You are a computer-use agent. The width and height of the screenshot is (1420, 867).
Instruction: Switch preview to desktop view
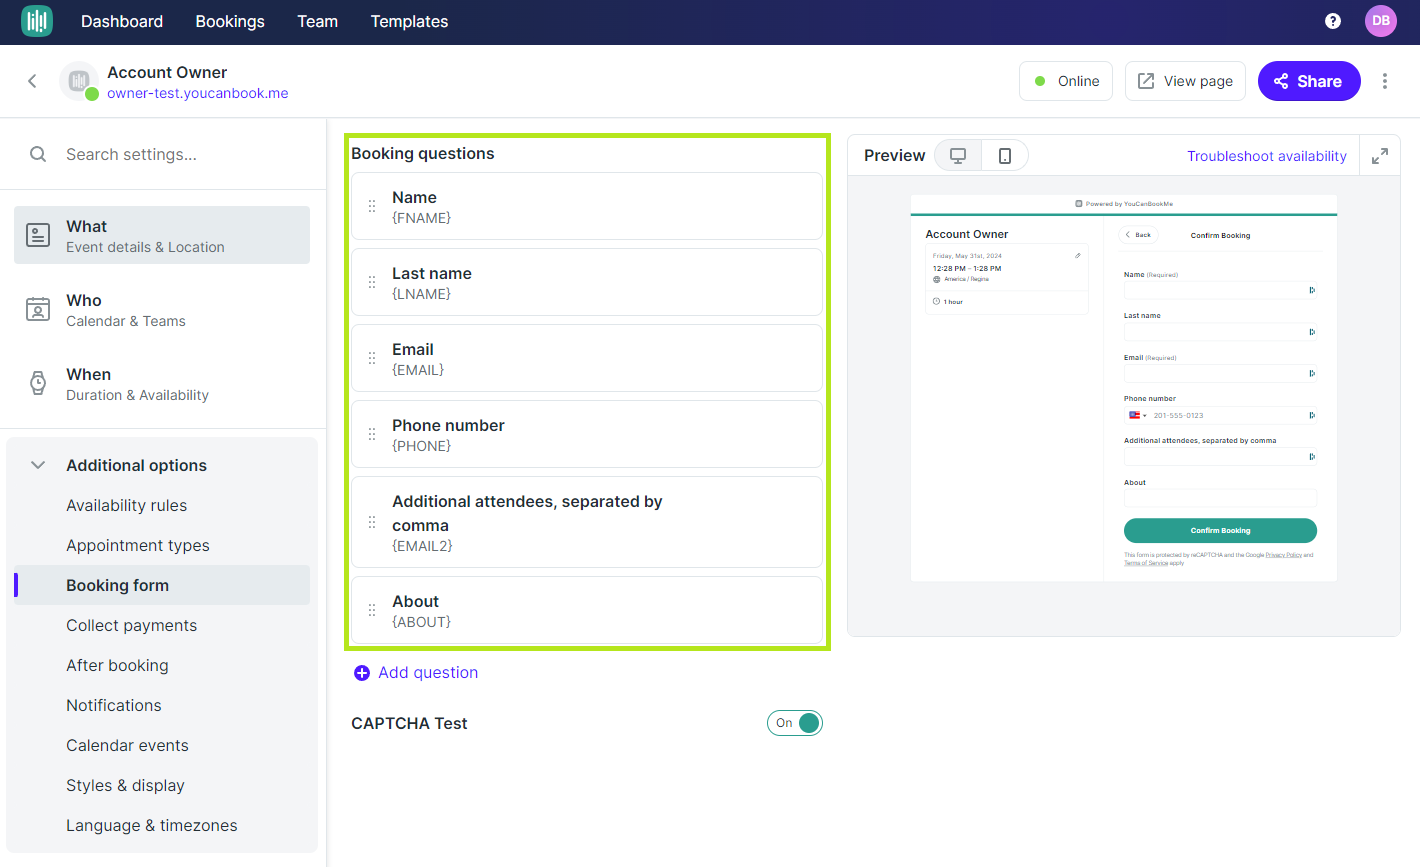pyautogui.click(x=958, y=156)
